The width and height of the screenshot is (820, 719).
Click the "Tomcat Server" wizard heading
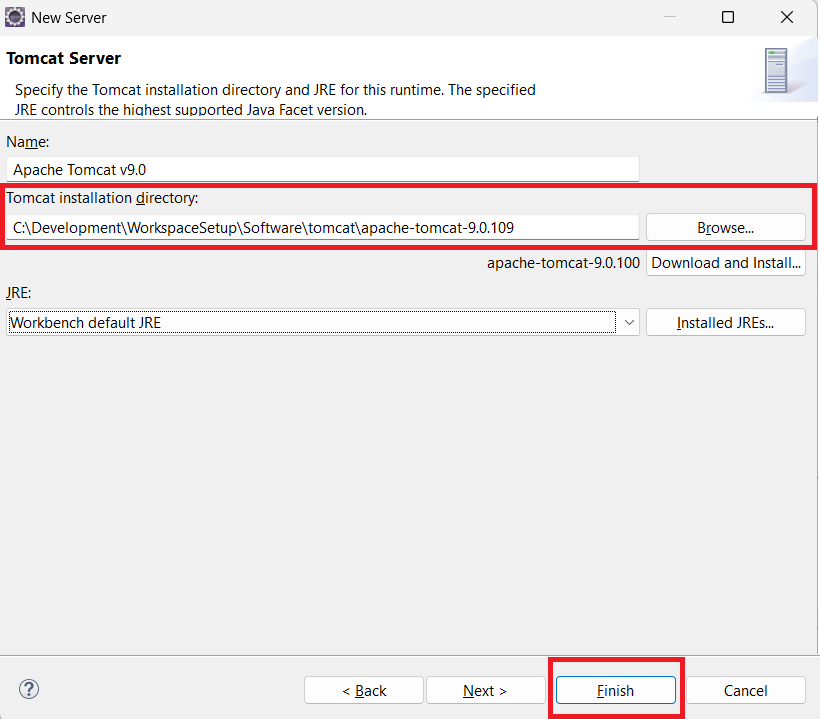point(64,58)
